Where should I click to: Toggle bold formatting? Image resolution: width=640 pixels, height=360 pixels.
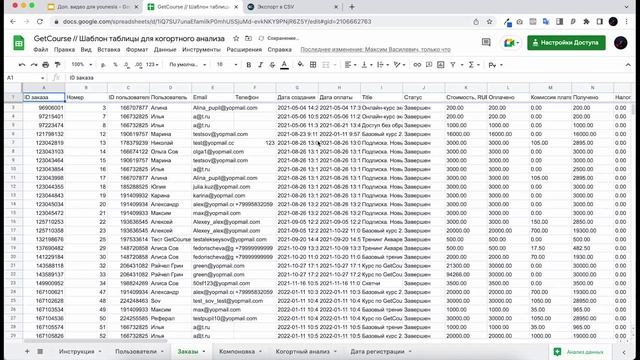click(x=249, y=65)
